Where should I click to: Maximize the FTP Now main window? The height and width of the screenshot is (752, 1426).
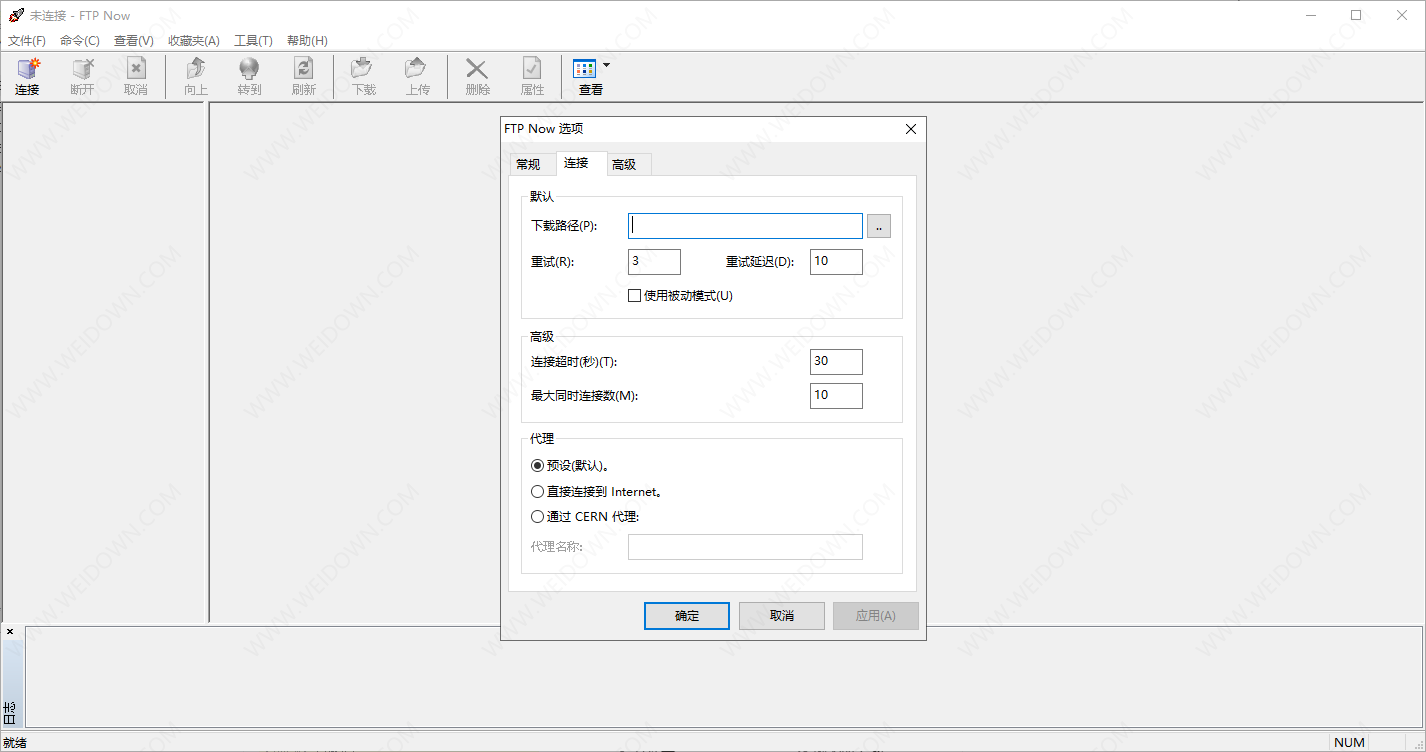tap(1356, 15)
